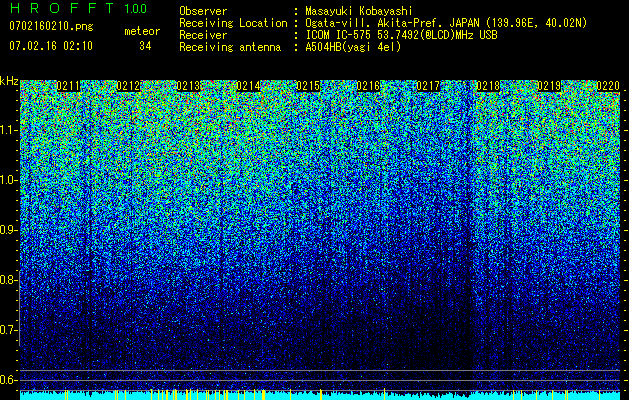The height and width of the screenshot is (400, 629).
Task: Click the 0212 time marker label
Action: [128, 86]
